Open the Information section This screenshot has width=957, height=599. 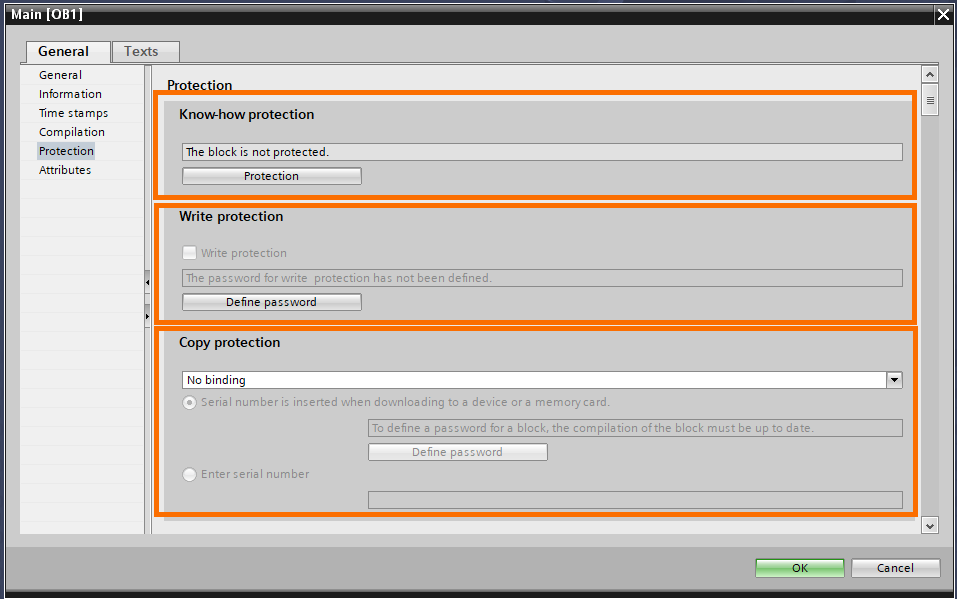69,93
